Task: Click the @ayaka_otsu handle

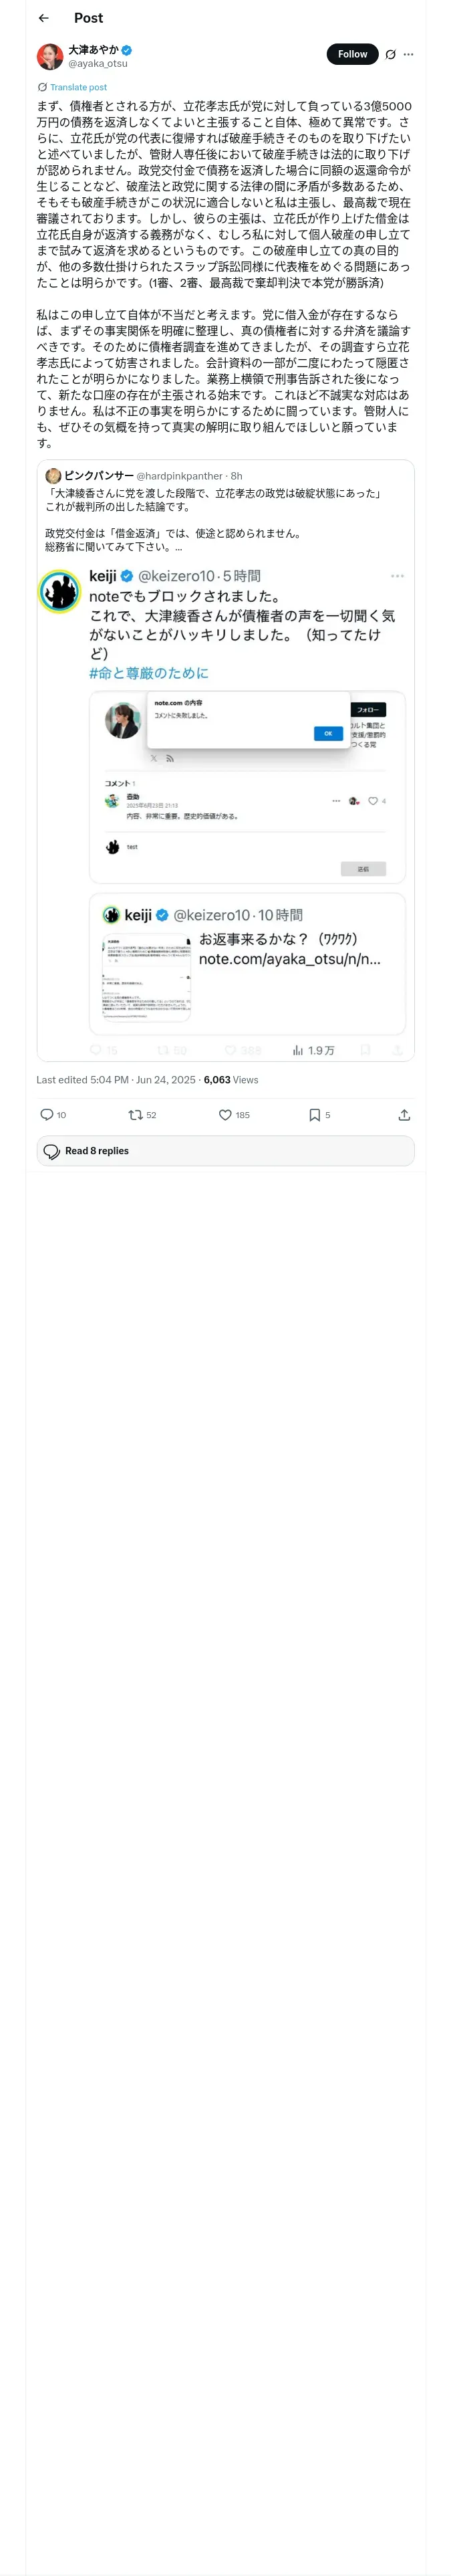Action: (x=98, y=64)
